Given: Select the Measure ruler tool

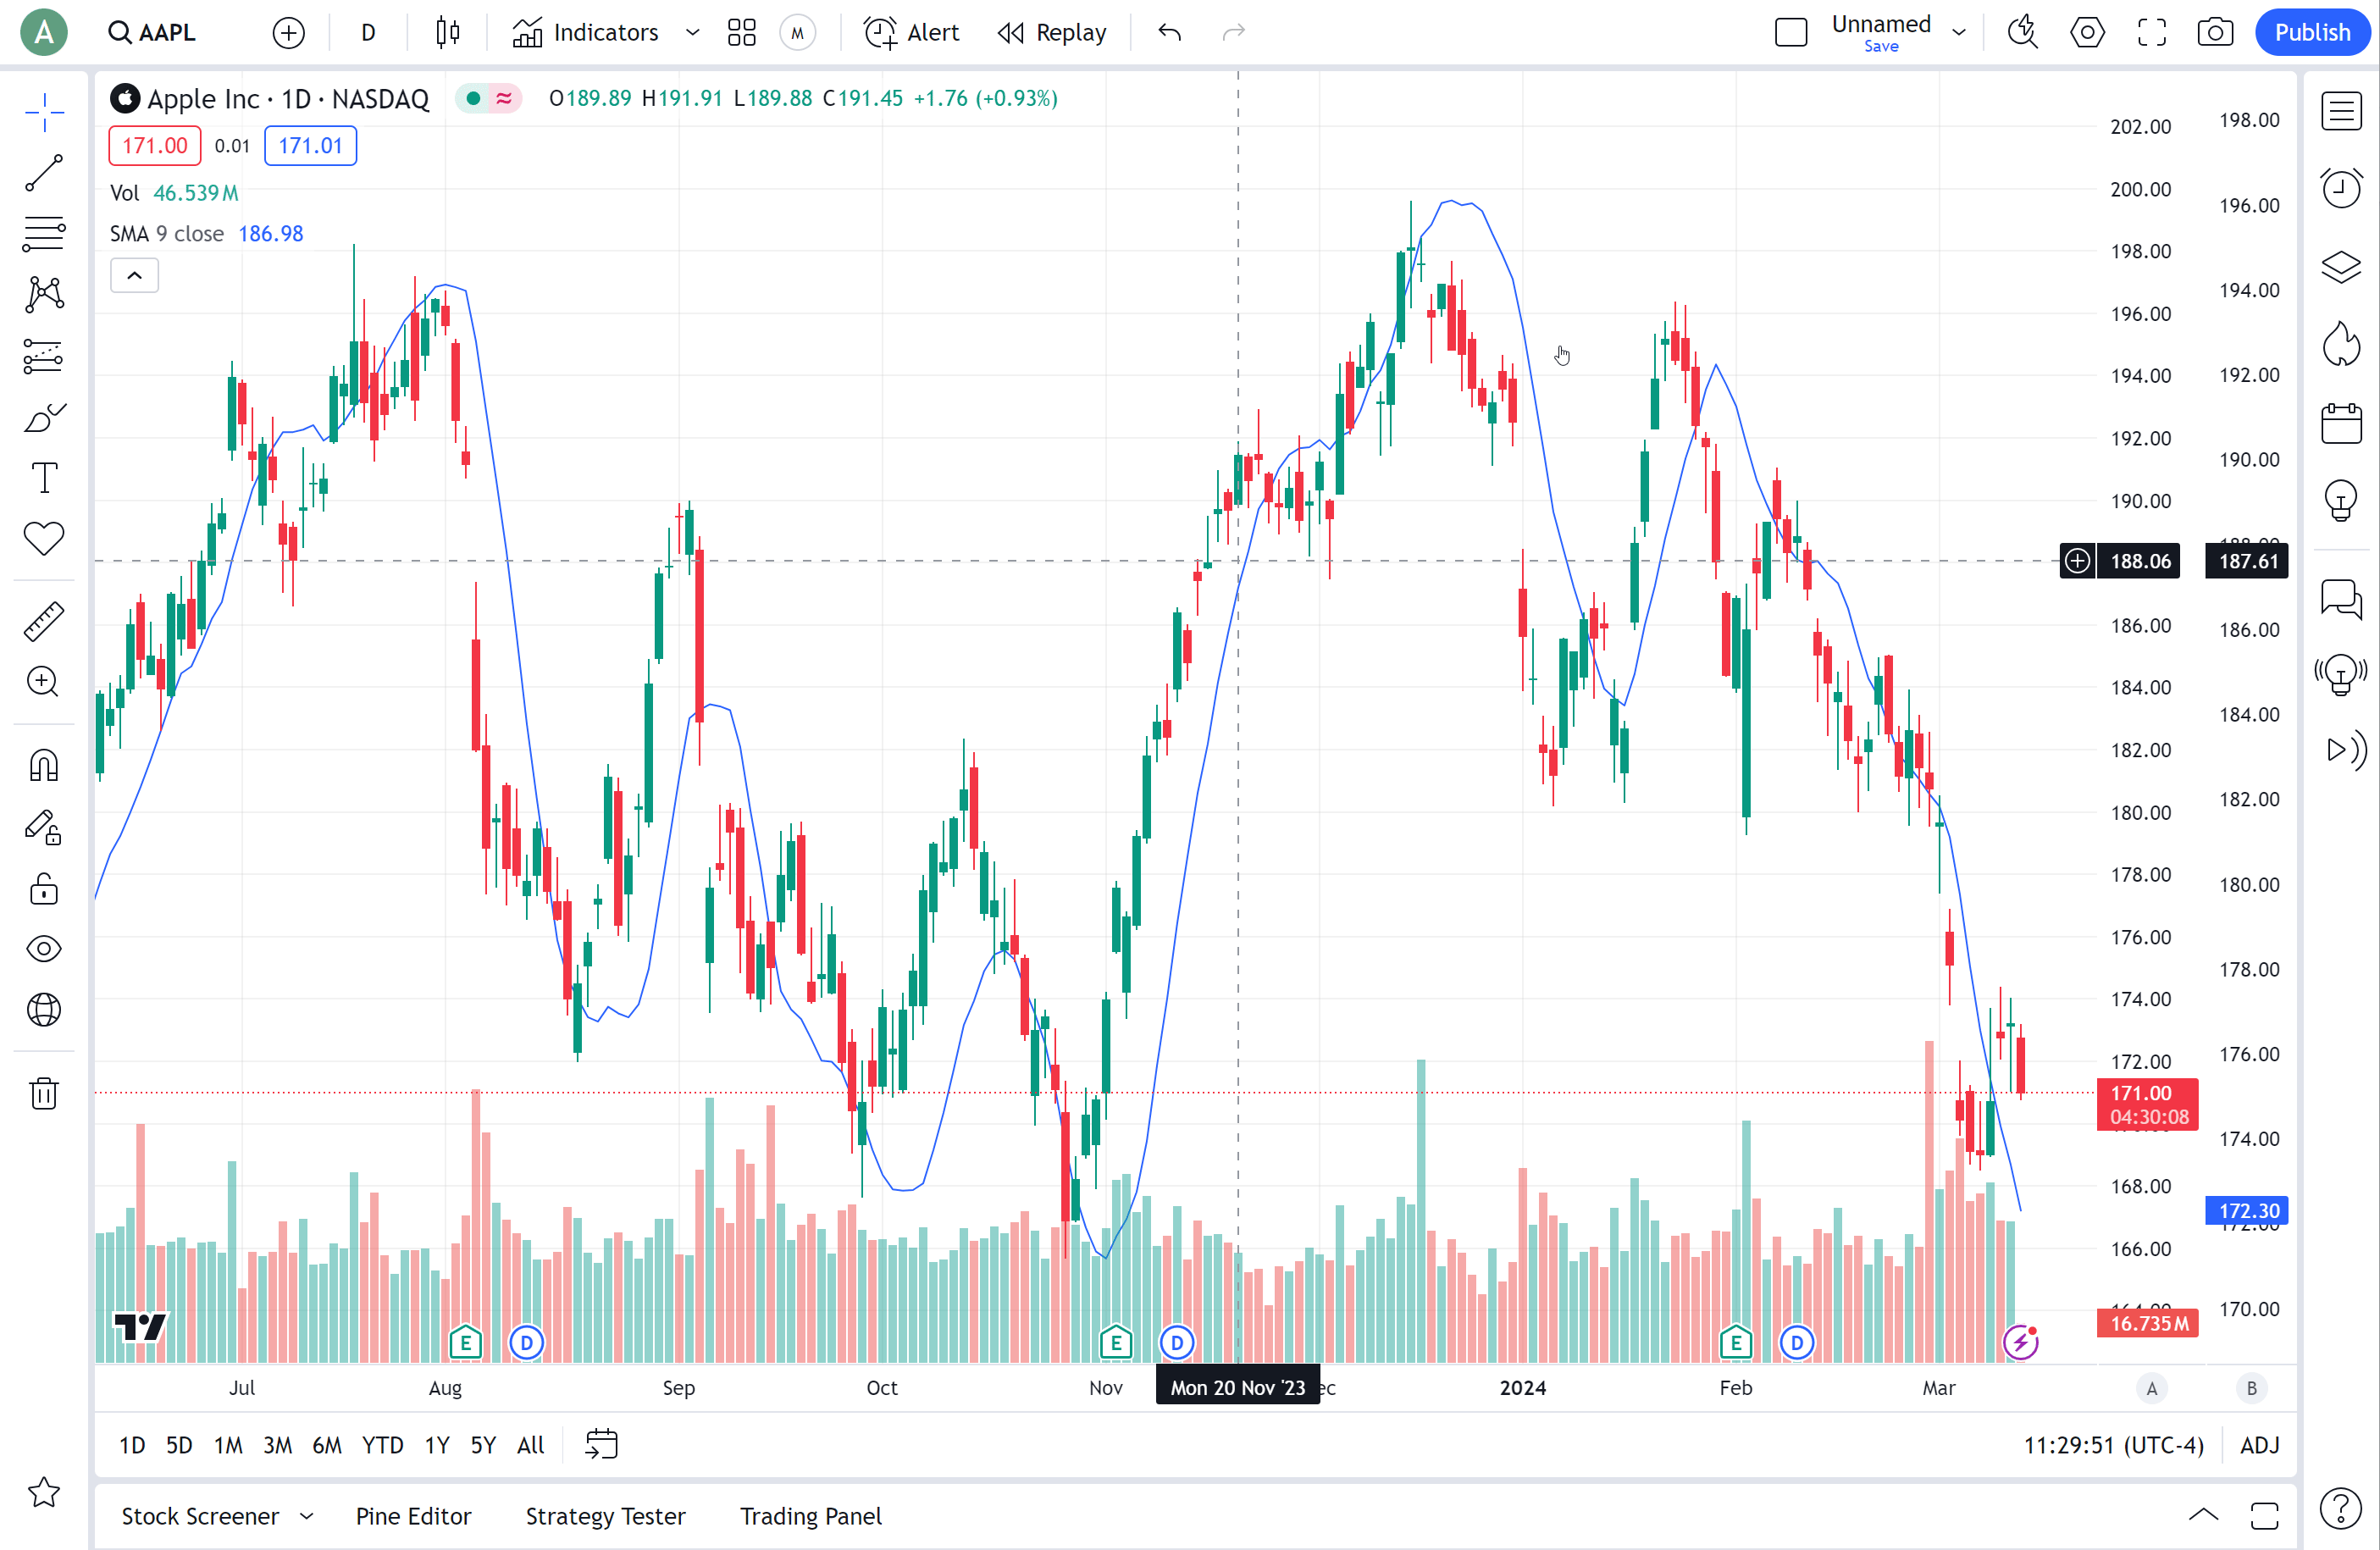Looking at the screenshot, I should [x=44, y=621].
